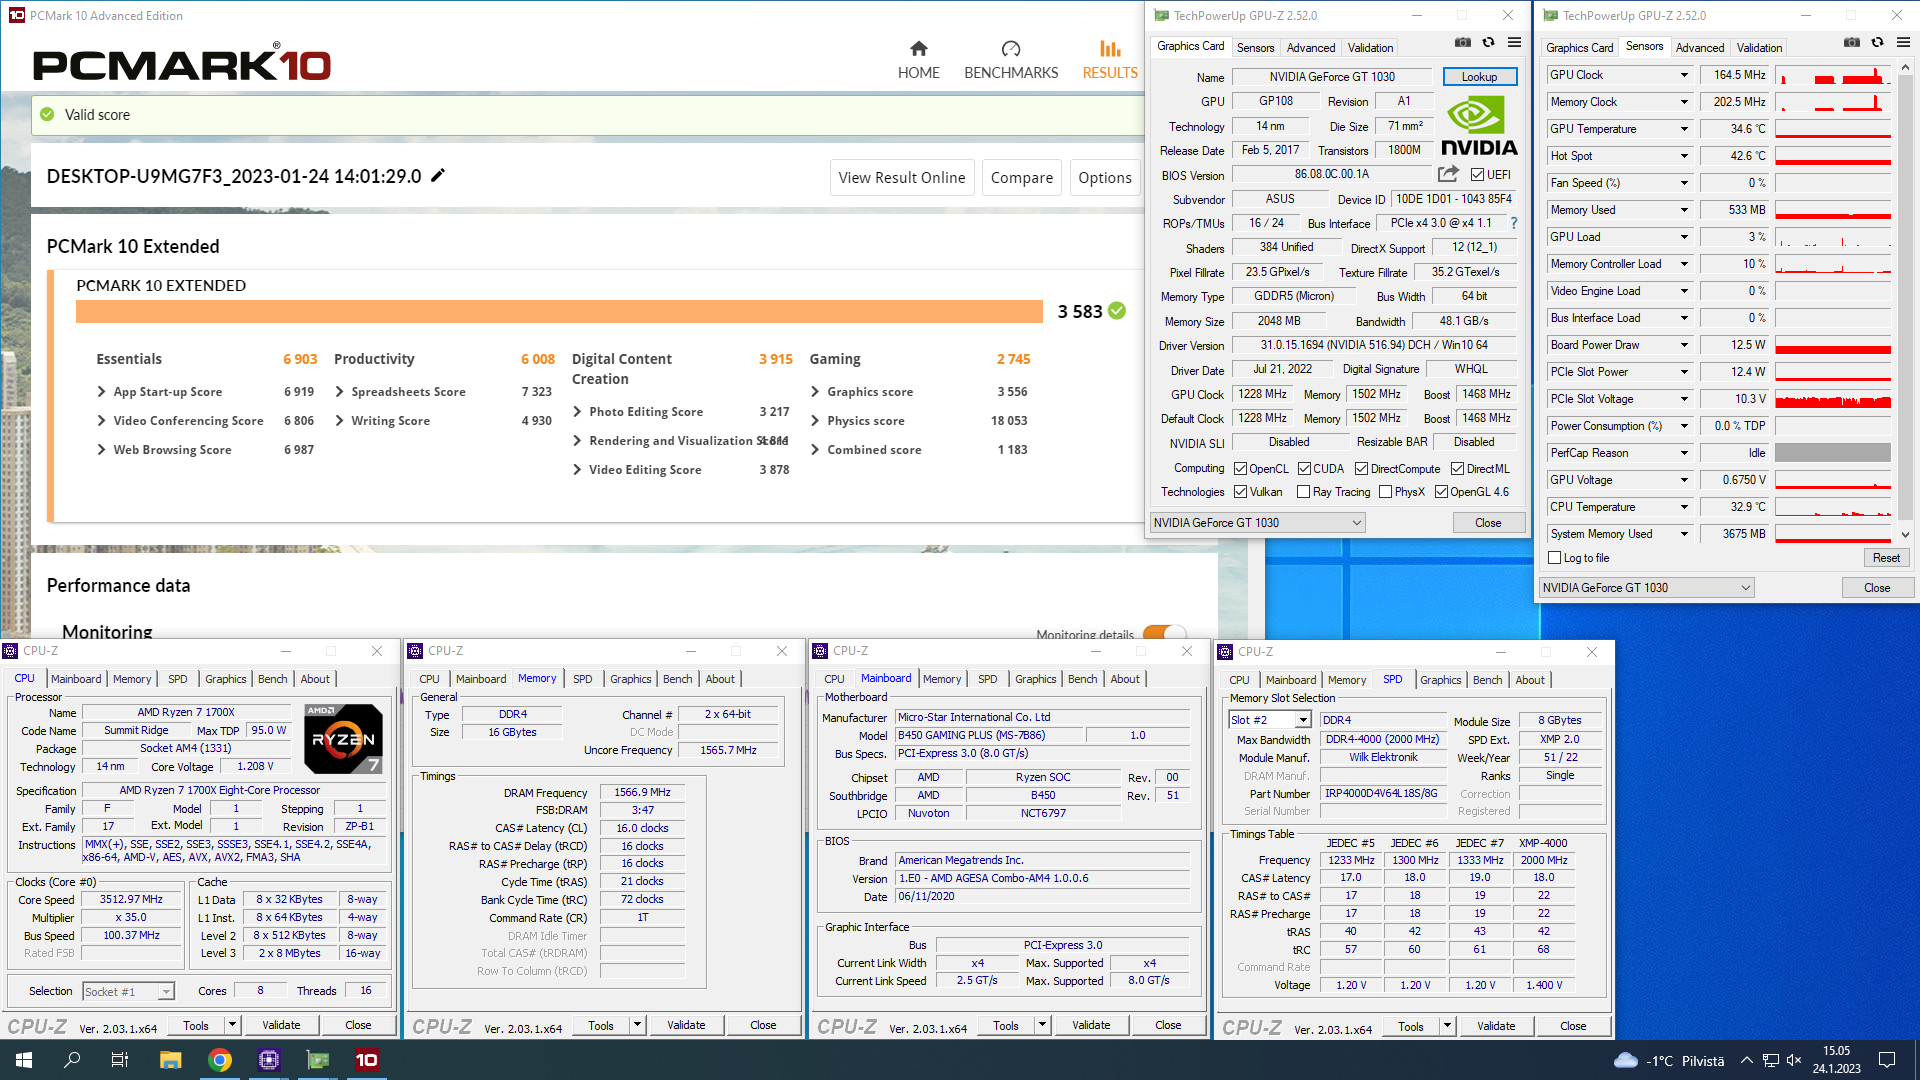1920x1080 pixels.
Task: Switch to Advanced tab in GPU-Z Graphics Card window
Action: tap(1310, 47)
